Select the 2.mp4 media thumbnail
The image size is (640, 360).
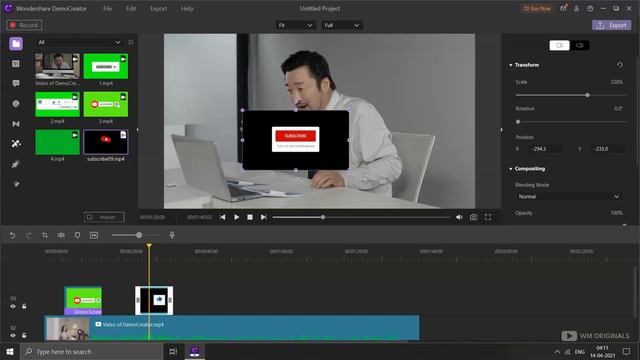pos(57,104)
